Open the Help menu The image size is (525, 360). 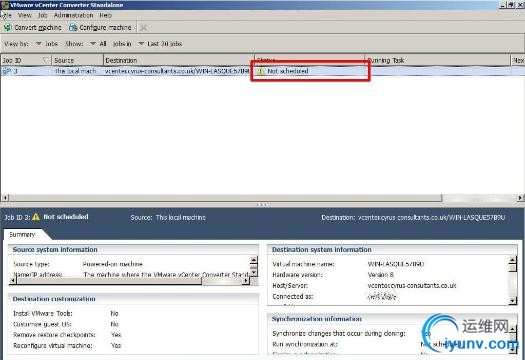pyautogui.click(x=105, y=15)
